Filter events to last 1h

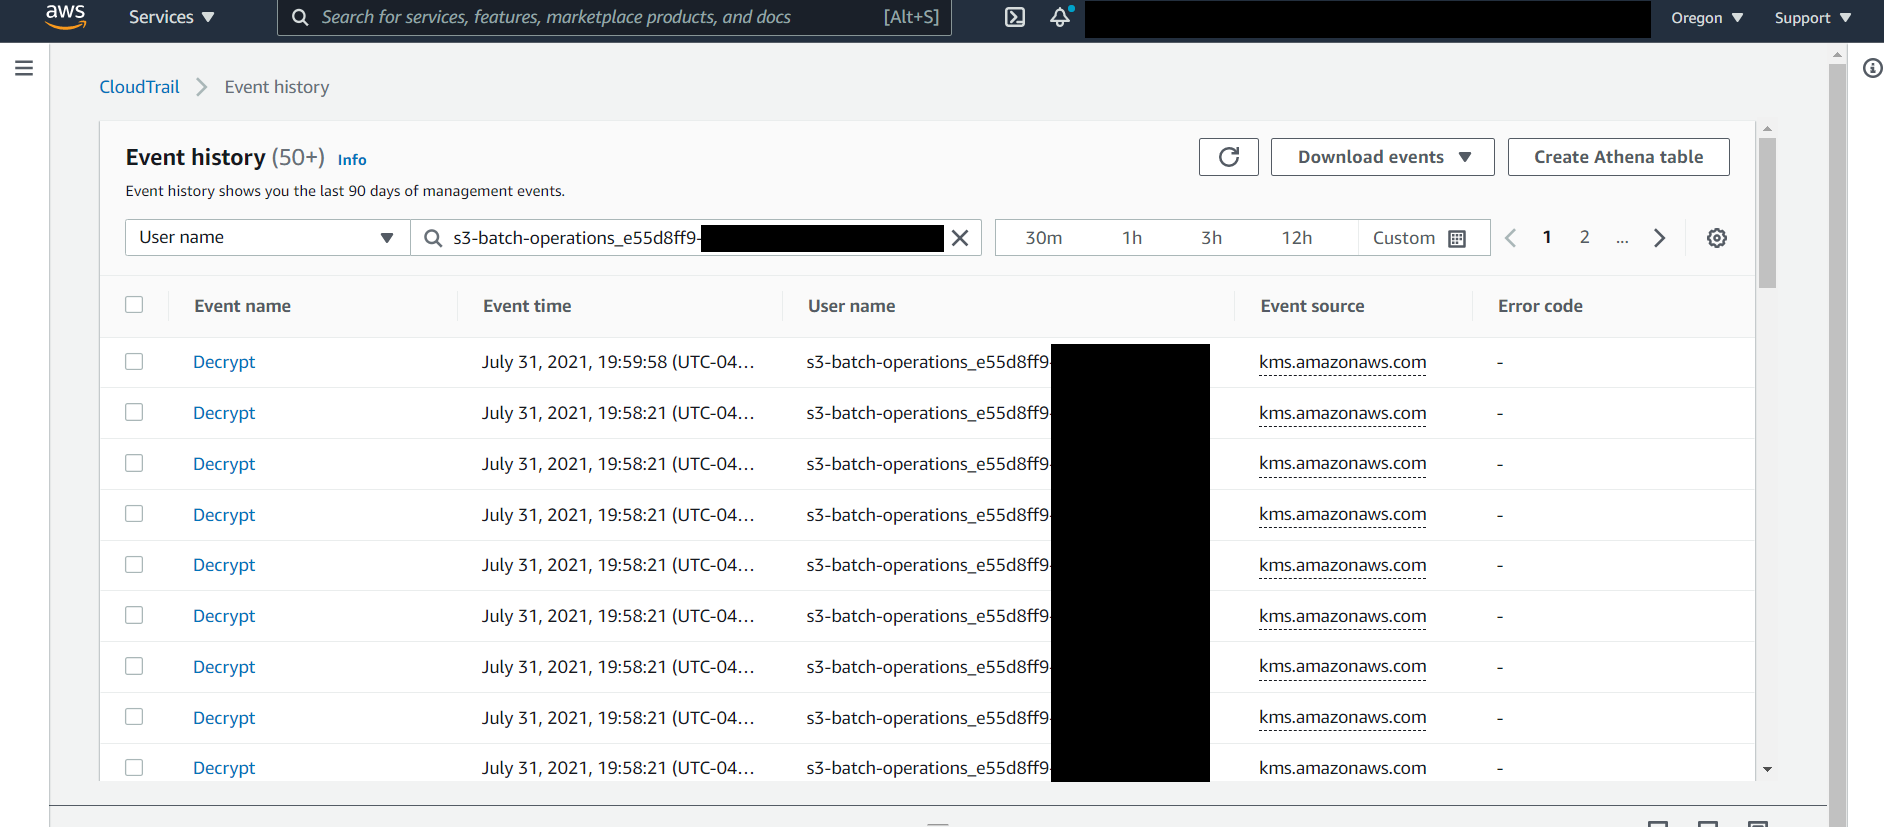click(1132, 238)
